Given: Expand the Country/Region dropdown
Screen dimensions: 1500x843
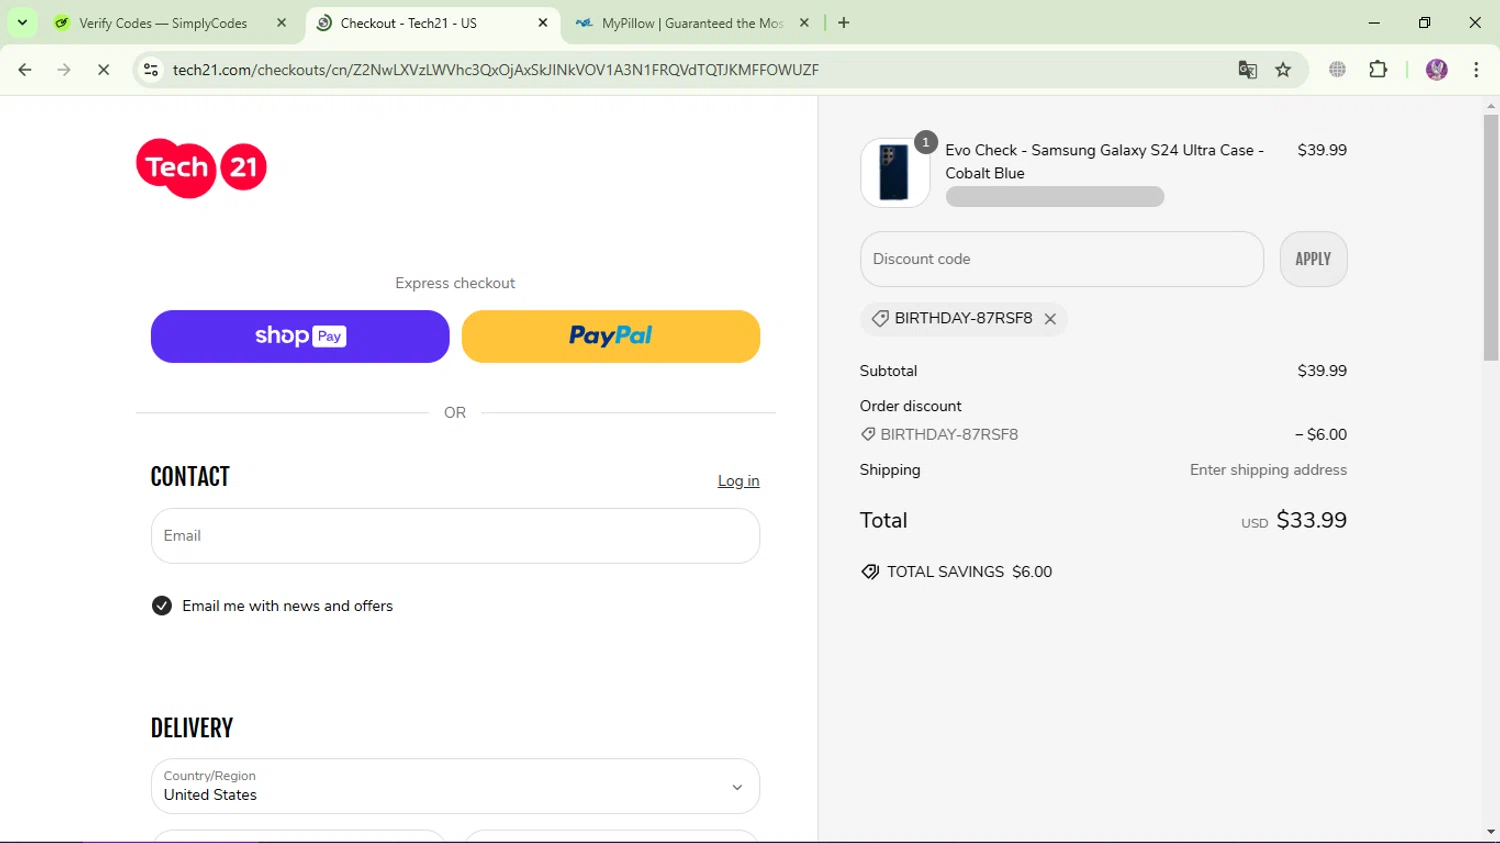Looking at the screenshot, I should pos(455,786).
